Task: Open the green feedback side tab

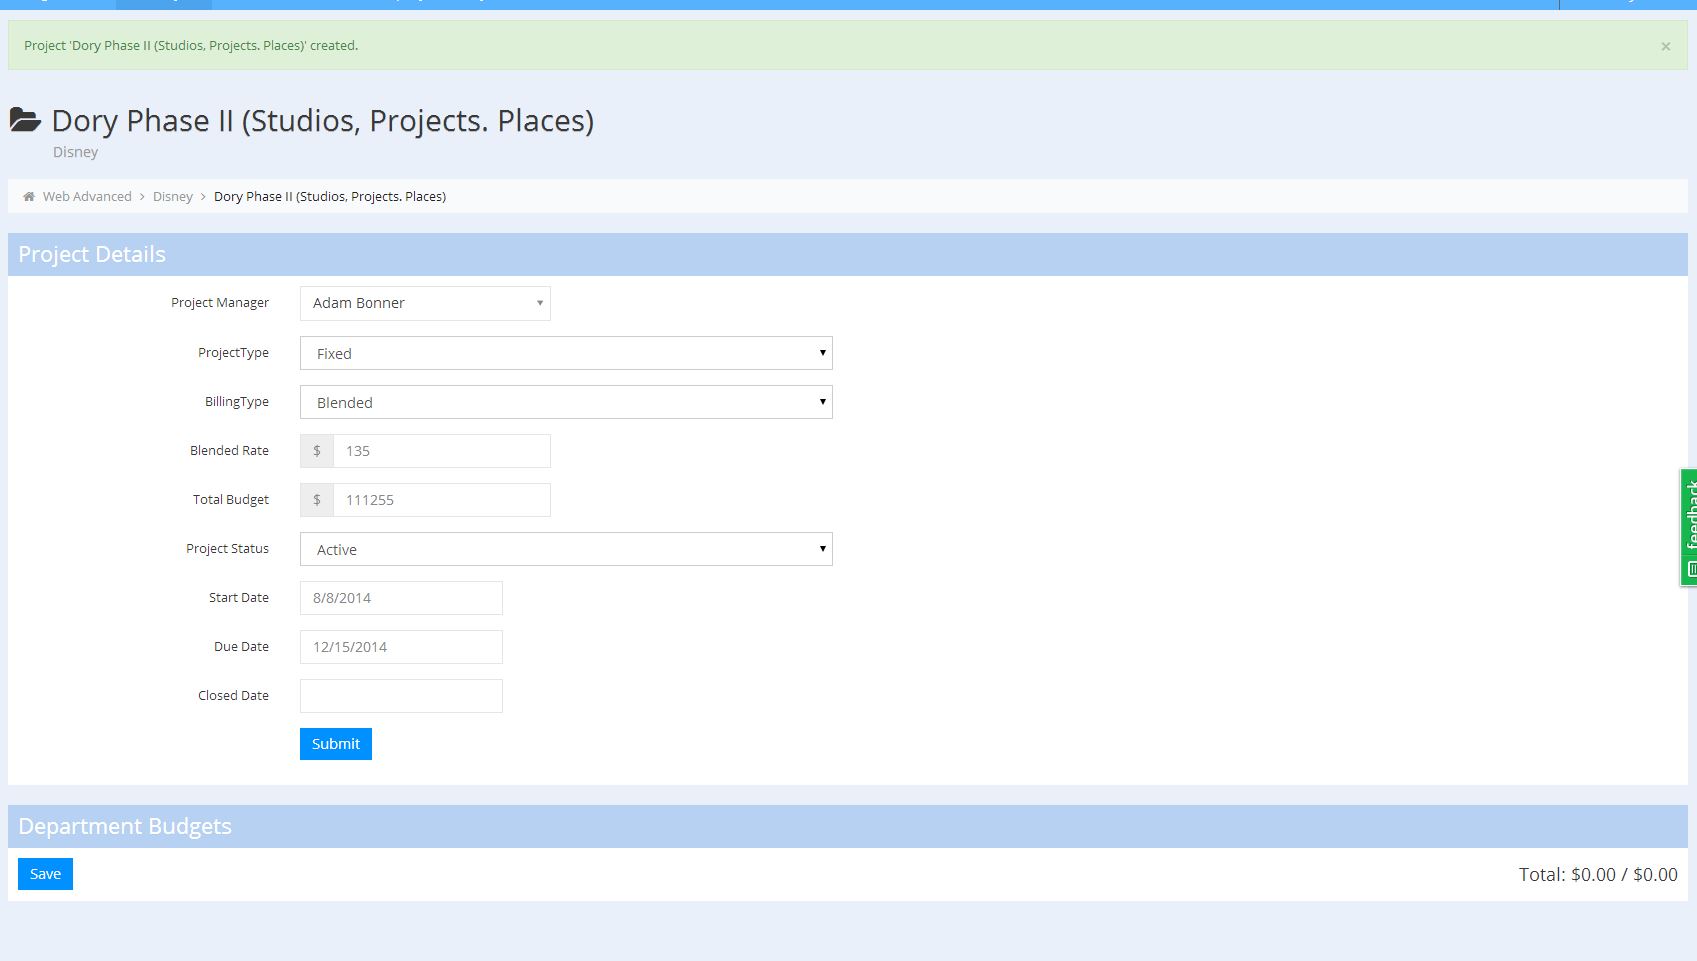Action: pyautogui.click(x=1688, y=527)
